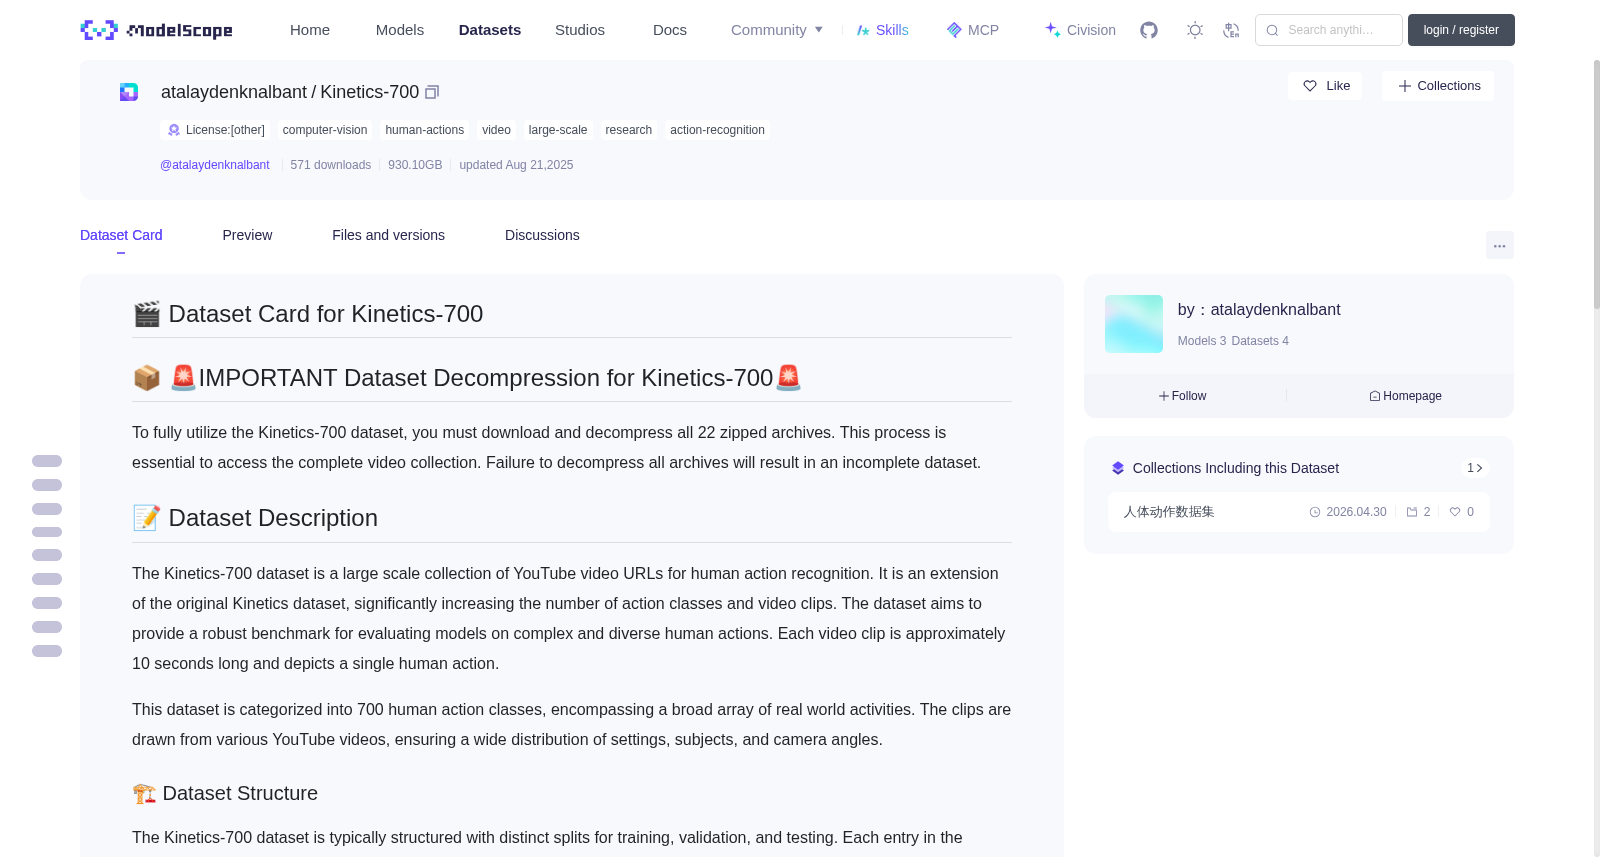Screen dimensions: 1600x857
Task: Toggle the light/dark theme icon
Action: (x=1195, y=30)
